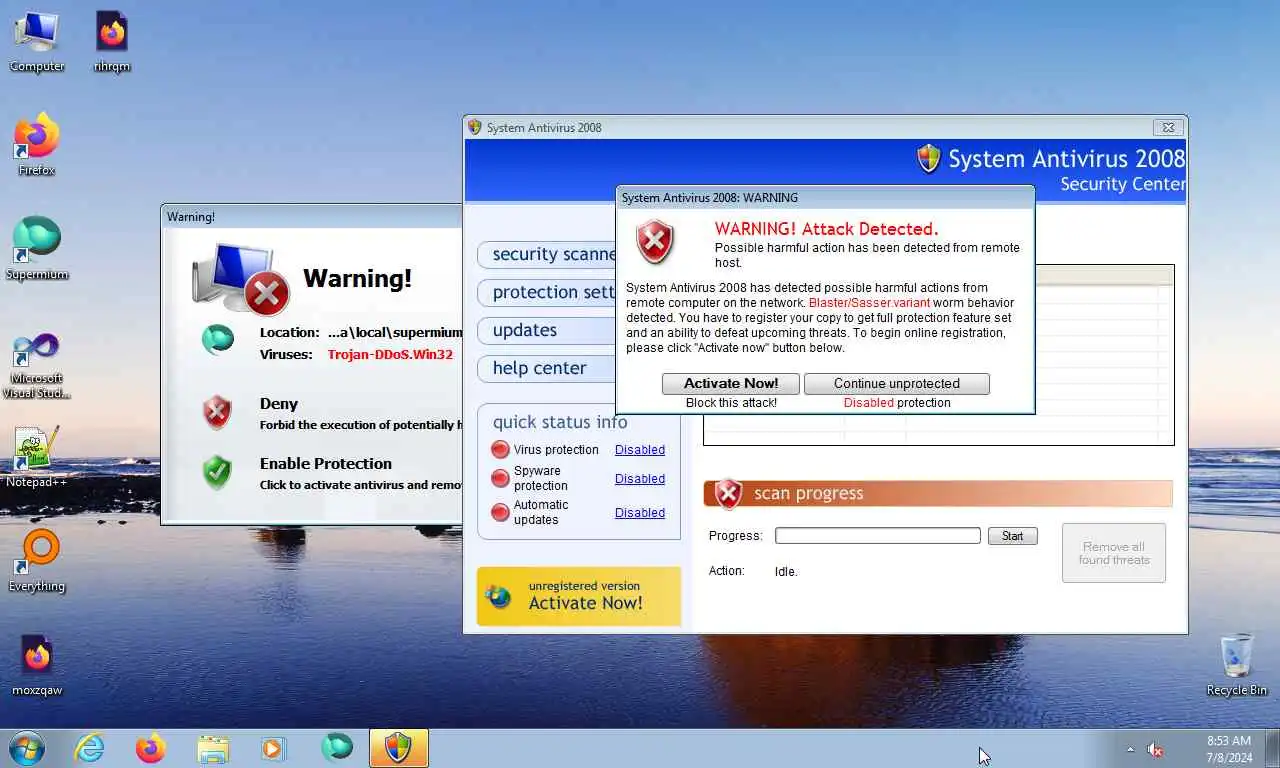Viewport: 1280px width, 768px height.
Task: Show hidden system tray icons
Action: [x=1131, y=749]
